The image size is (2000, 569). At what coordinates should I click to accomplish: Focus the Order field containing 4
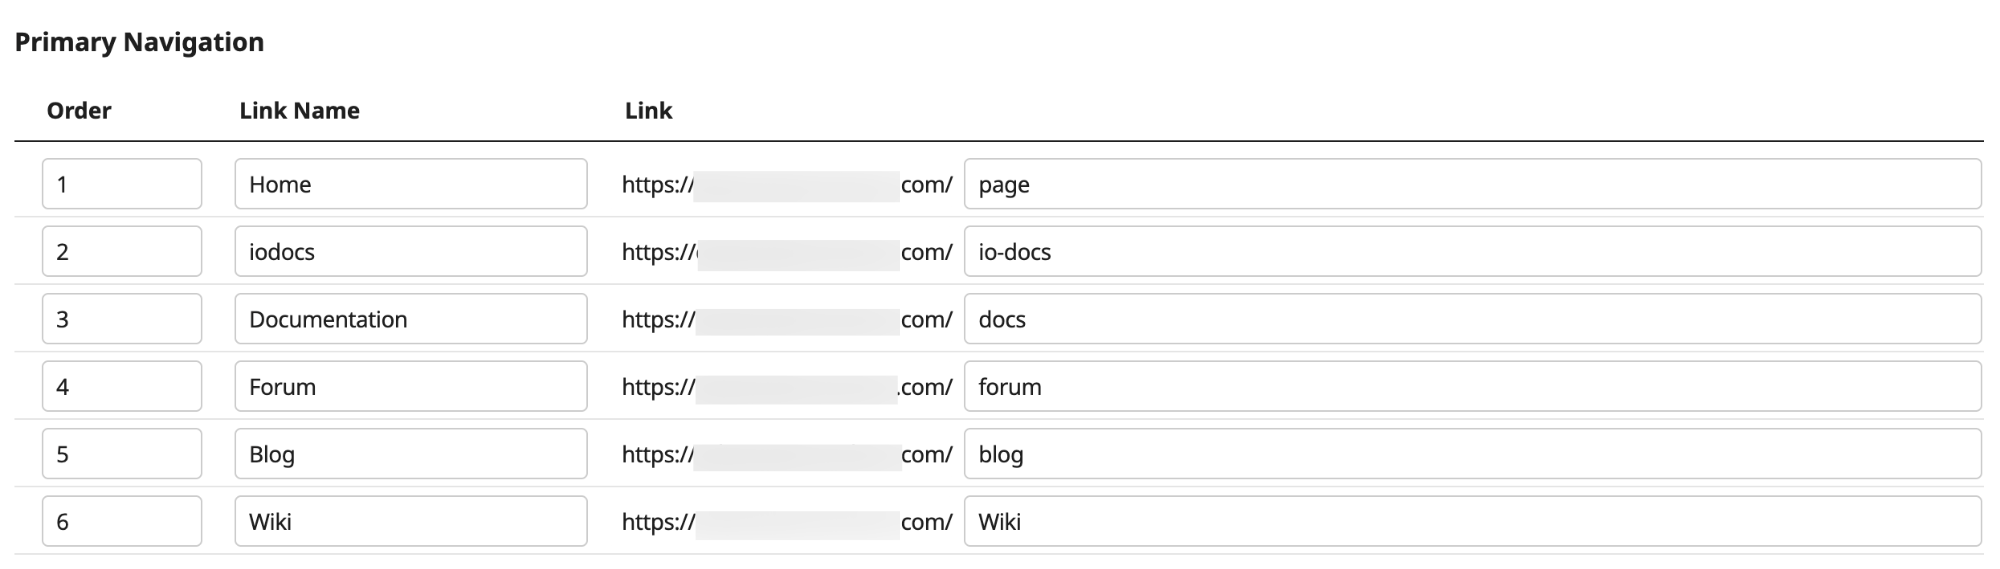coord(122,386)
